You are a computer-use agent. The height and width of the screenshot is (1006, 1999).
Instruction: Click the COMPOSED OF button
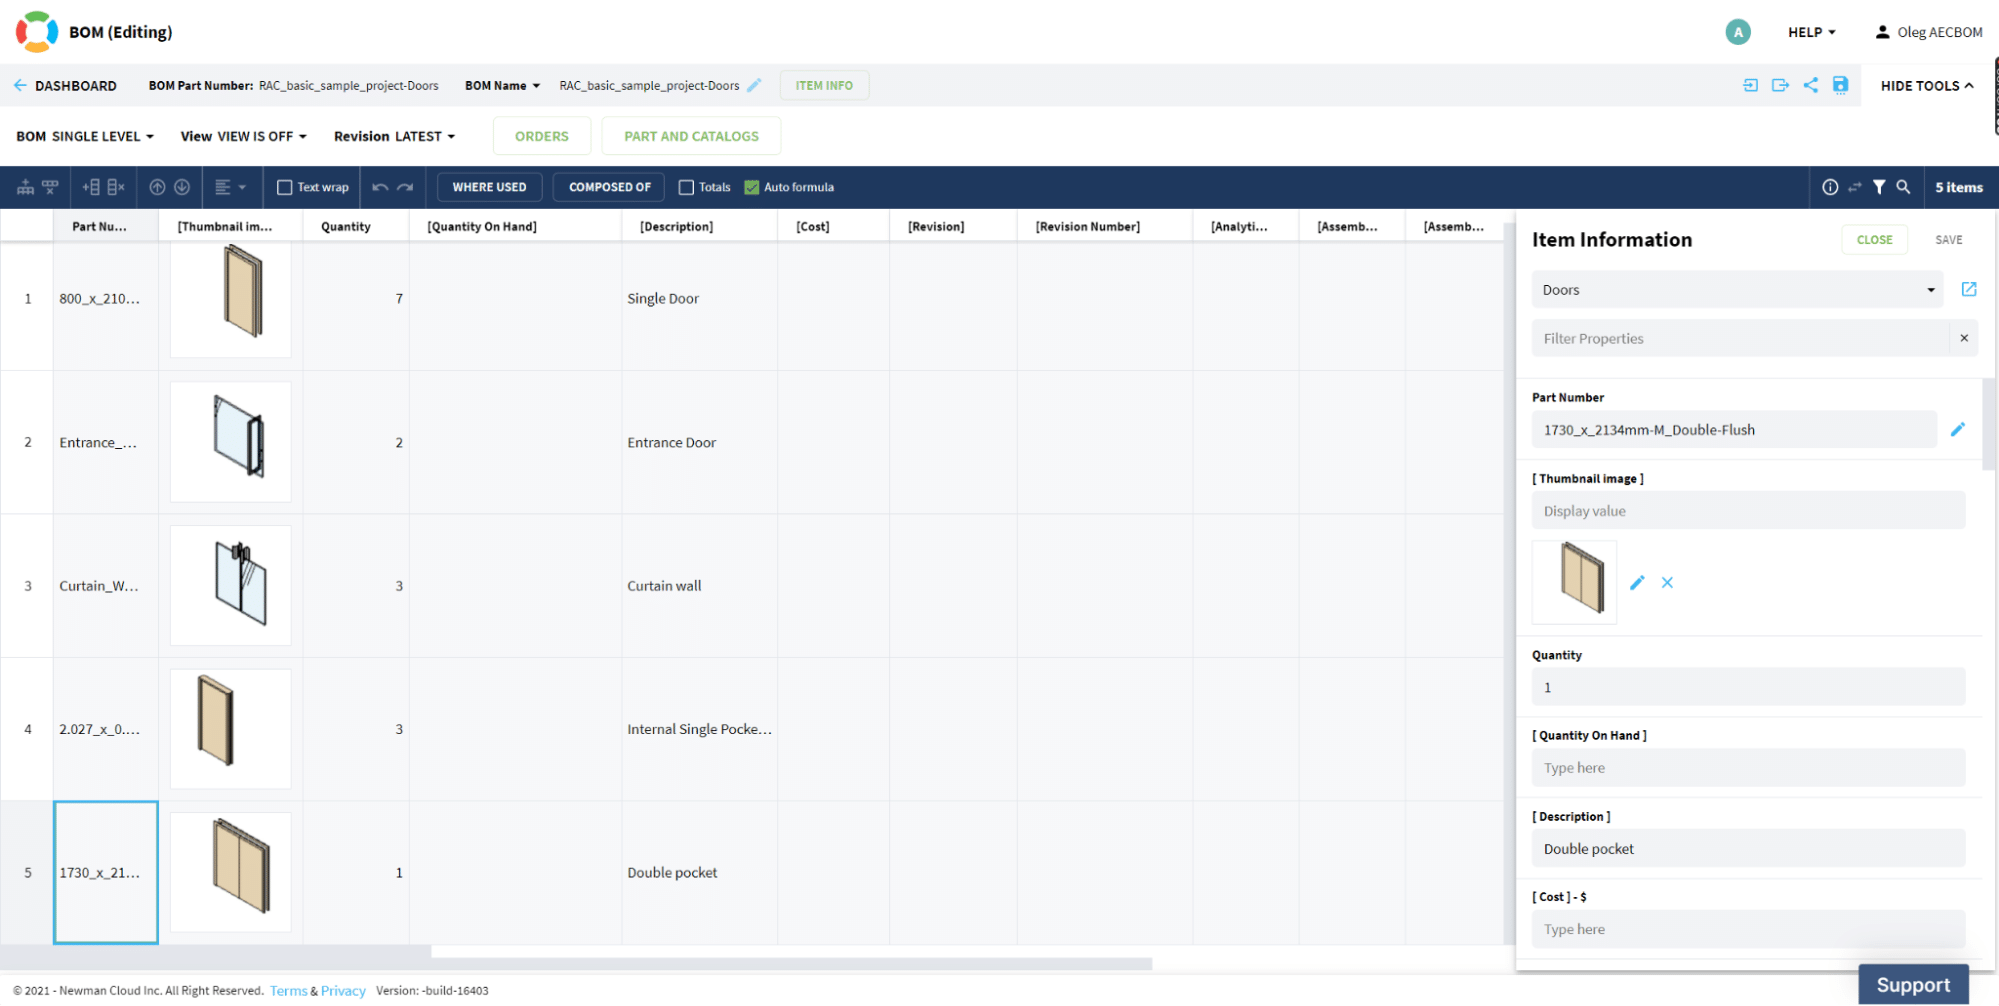coord(610,187)
